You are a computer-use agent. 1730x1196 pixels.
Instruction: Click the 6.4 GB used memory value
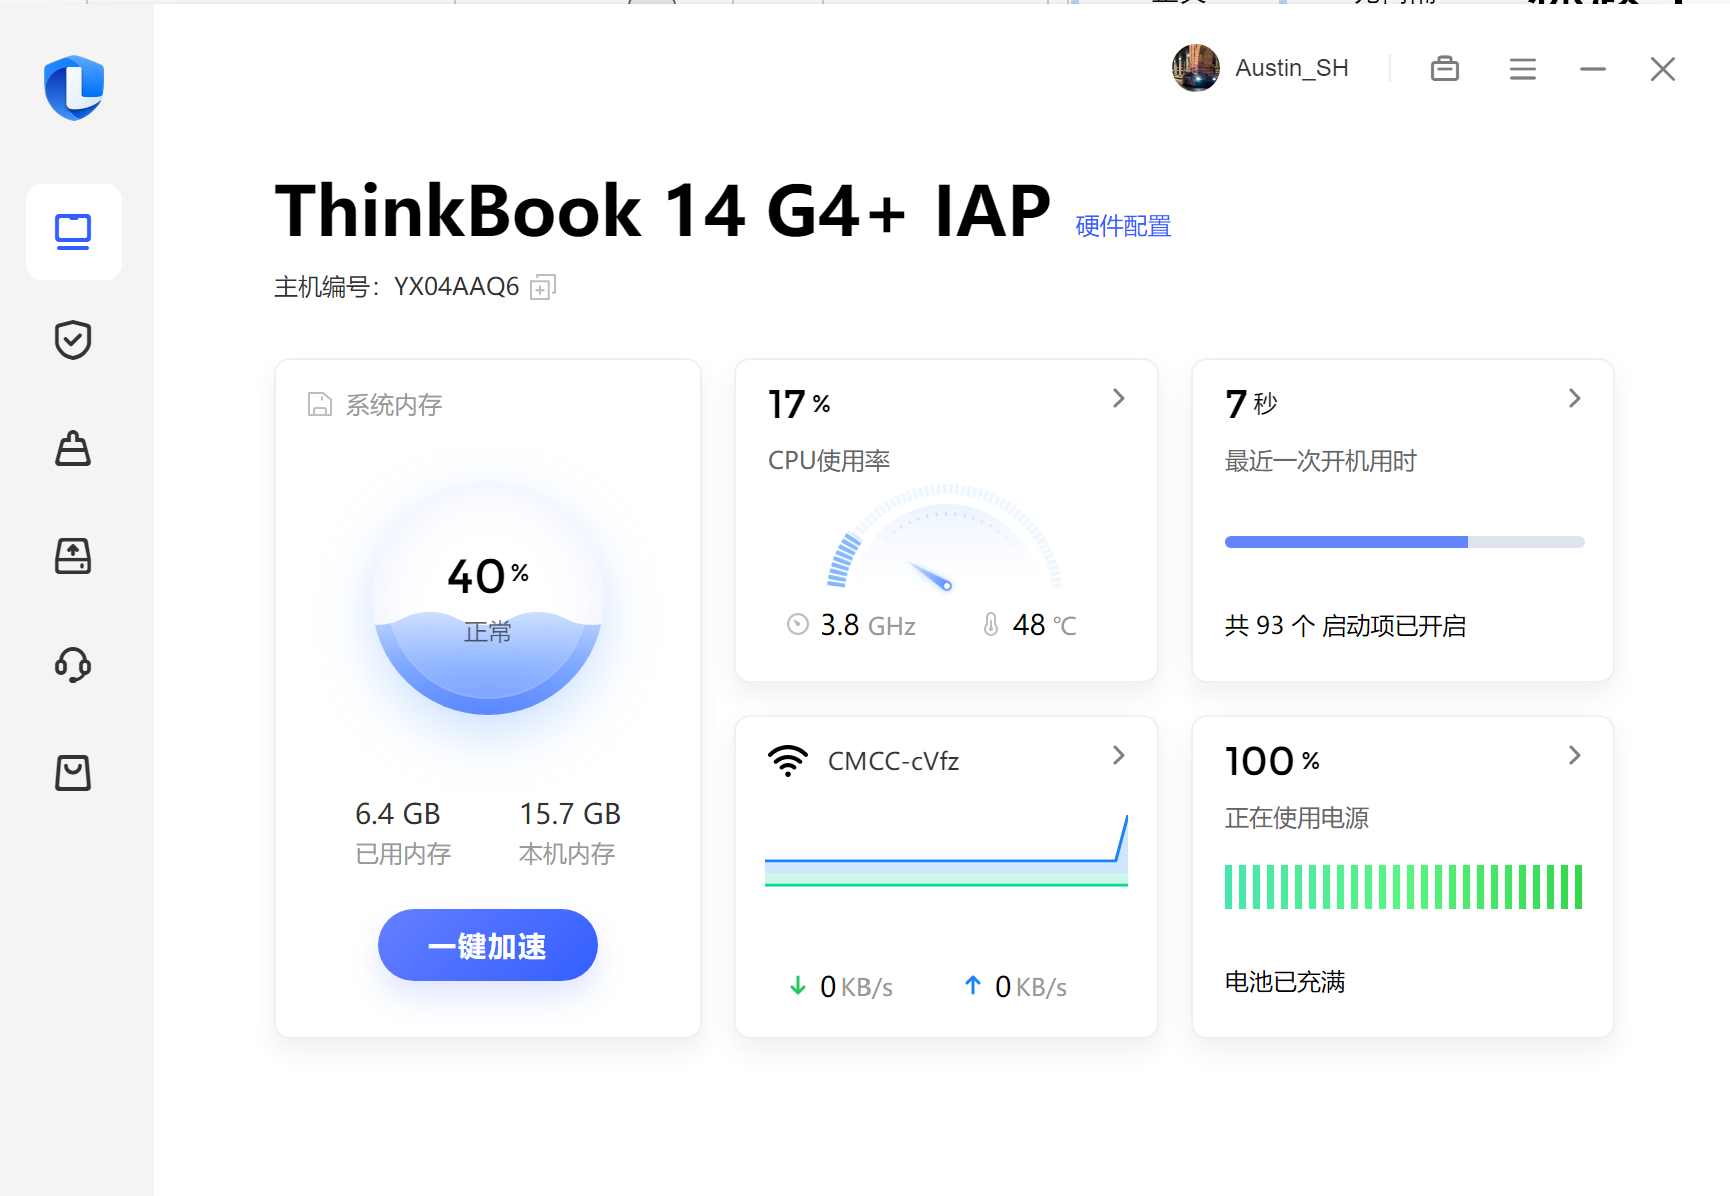(398, 814)
